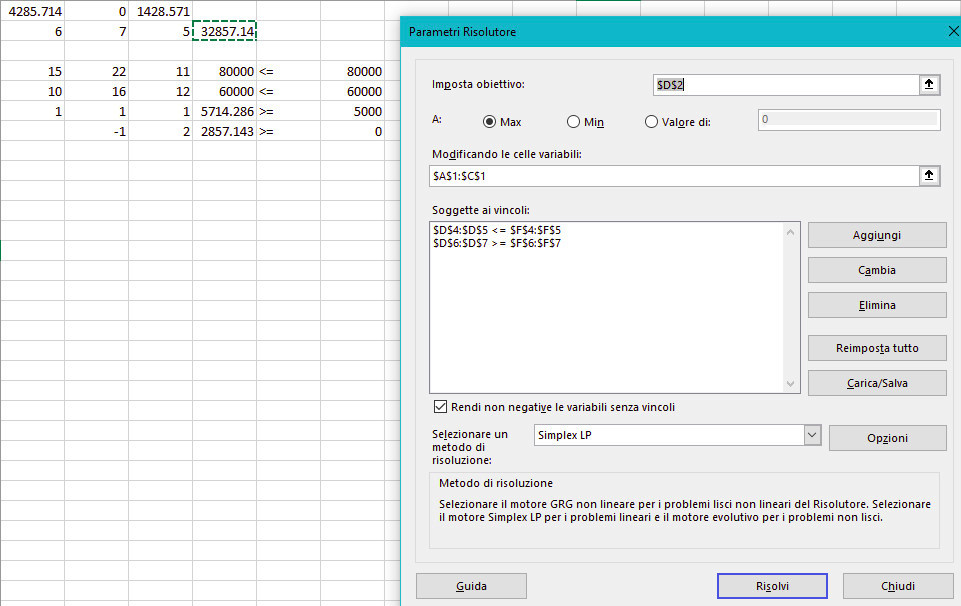The image size is (961, 606).
Task: Select cell with coefficient 15
Action: click(x=32, y=72)
